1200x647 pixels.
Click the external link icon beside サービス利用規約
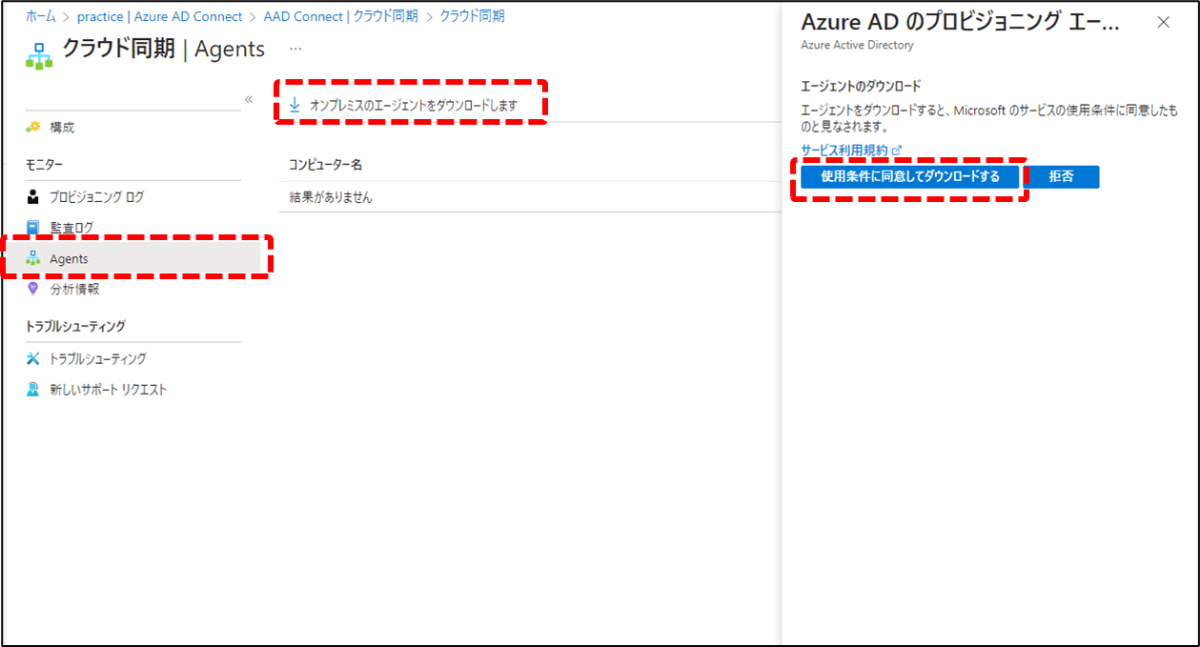tap(897, 150)
